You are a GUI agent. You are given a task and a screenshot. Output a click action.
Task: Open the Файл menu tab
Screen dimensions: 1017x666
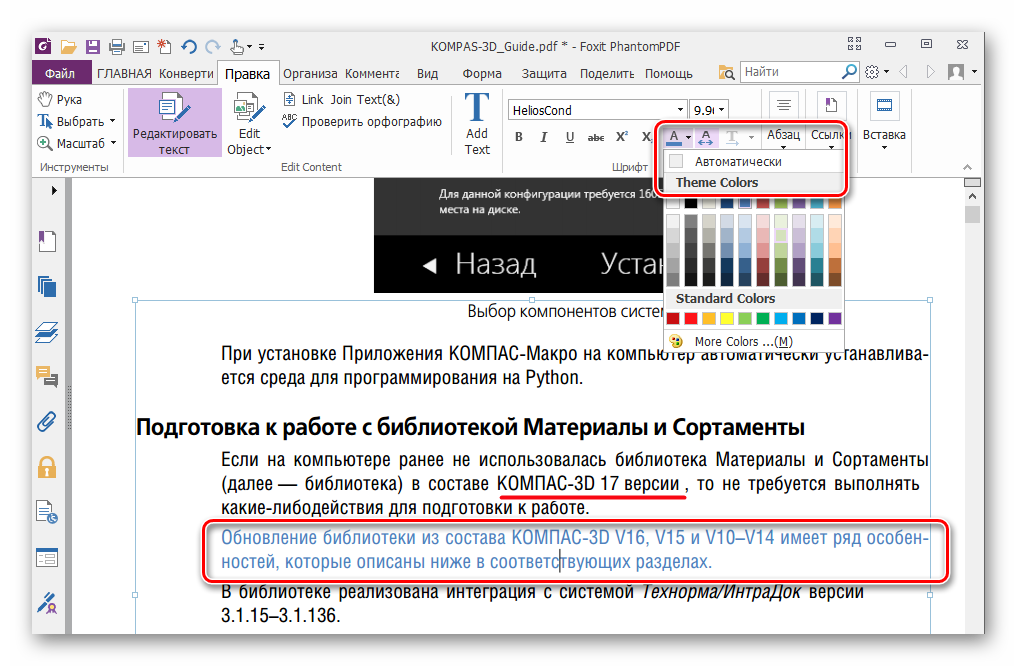click(59, 73)
